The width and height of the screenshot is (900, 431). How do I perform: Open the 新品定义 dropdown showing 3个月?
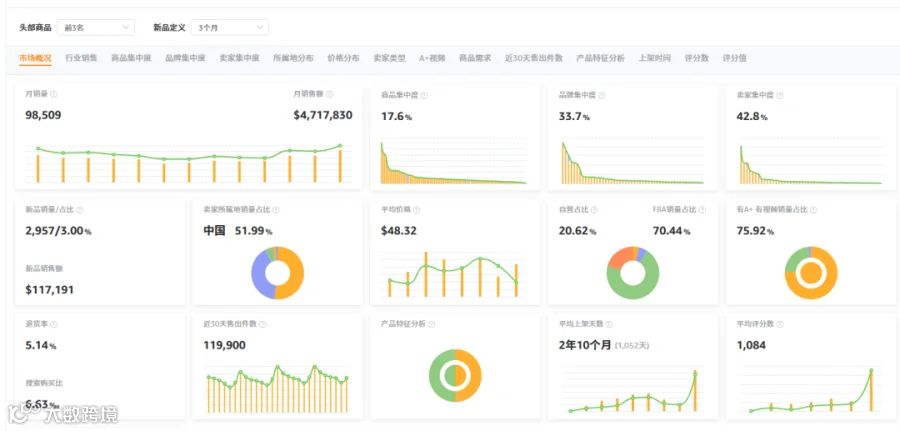(230, 27)
